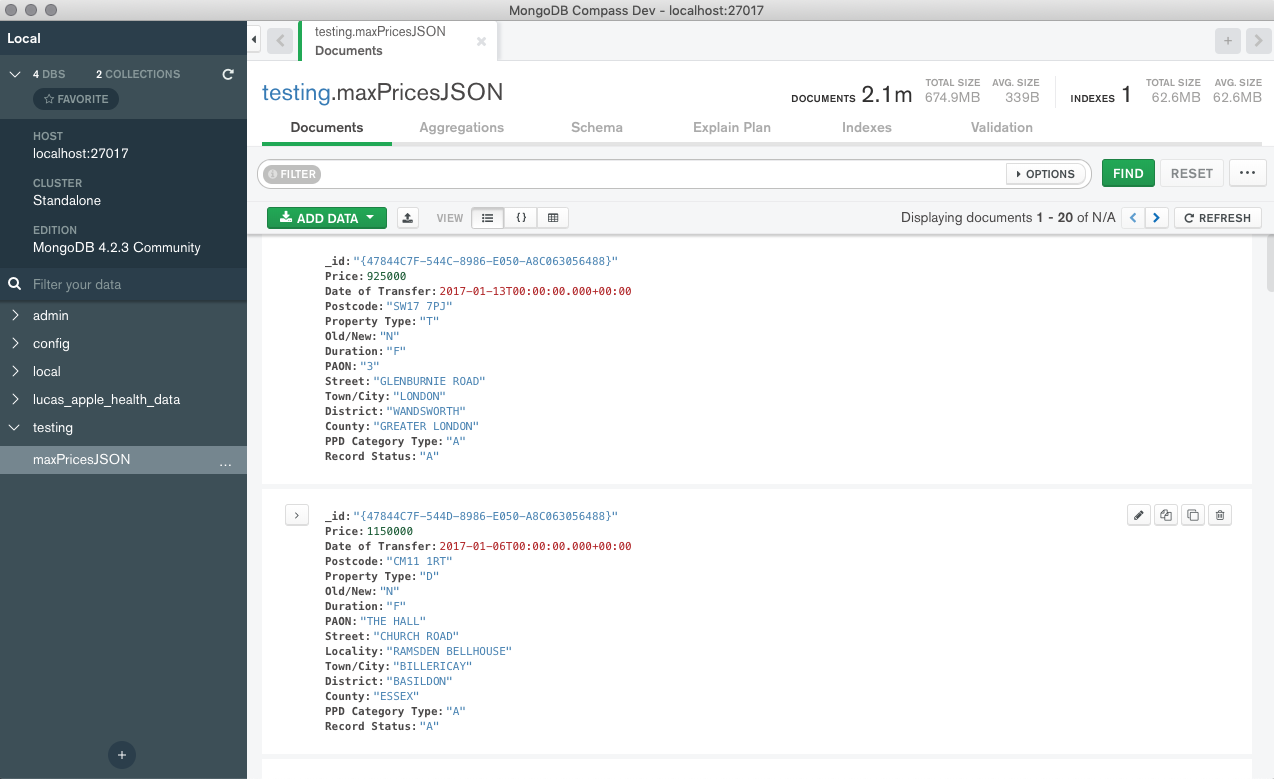Go to next page of documents
The height and width of the screenshot is (779, 1274).
1157,218
